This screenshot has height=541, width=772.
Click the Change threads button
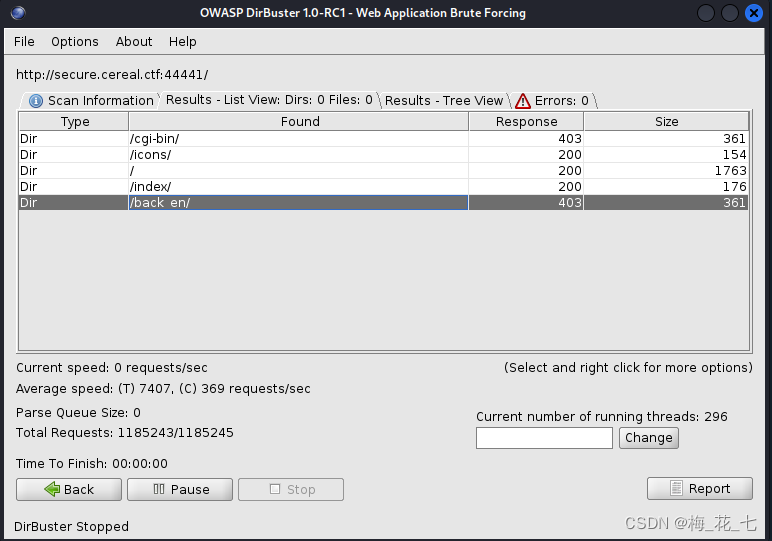coord(649,438)
